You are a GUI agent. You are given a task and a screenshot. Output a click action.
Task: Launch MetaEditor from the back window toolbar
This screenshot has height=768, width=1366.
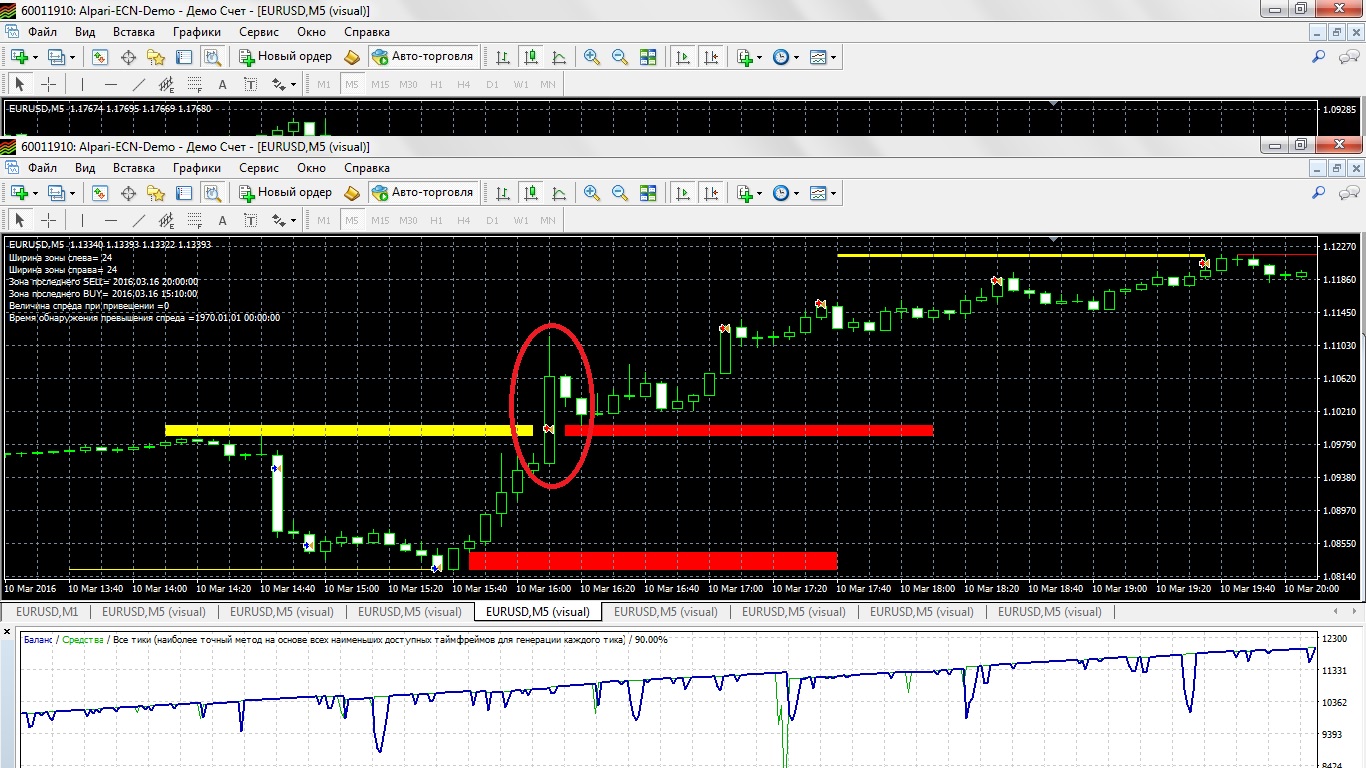click(352, 57)
